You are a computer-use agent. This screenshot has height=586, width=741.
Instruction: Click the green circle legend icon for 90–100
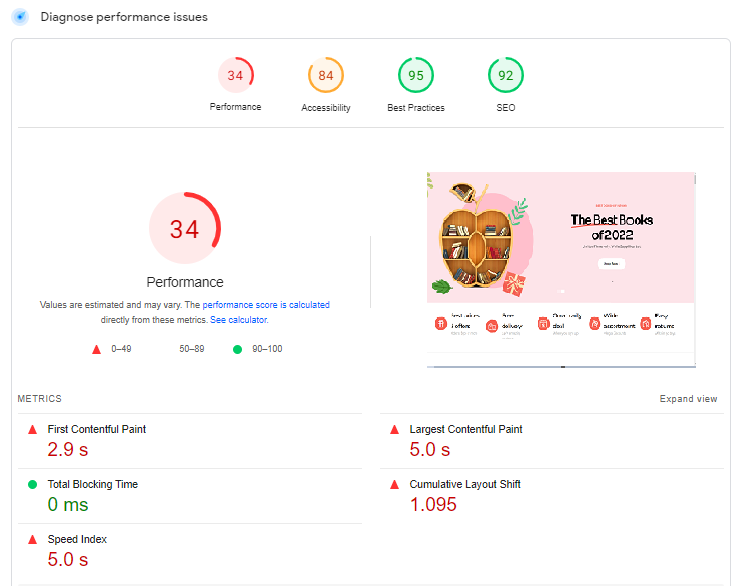point(237,349)
